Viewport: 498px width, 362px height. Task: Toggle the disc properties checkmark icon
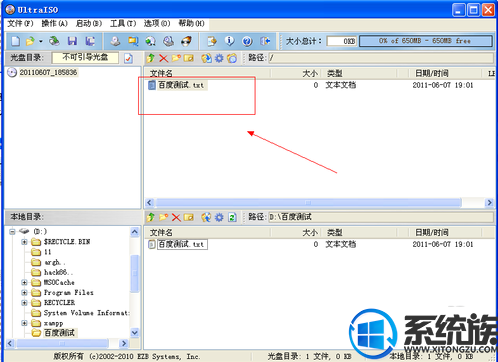point(128,58)
